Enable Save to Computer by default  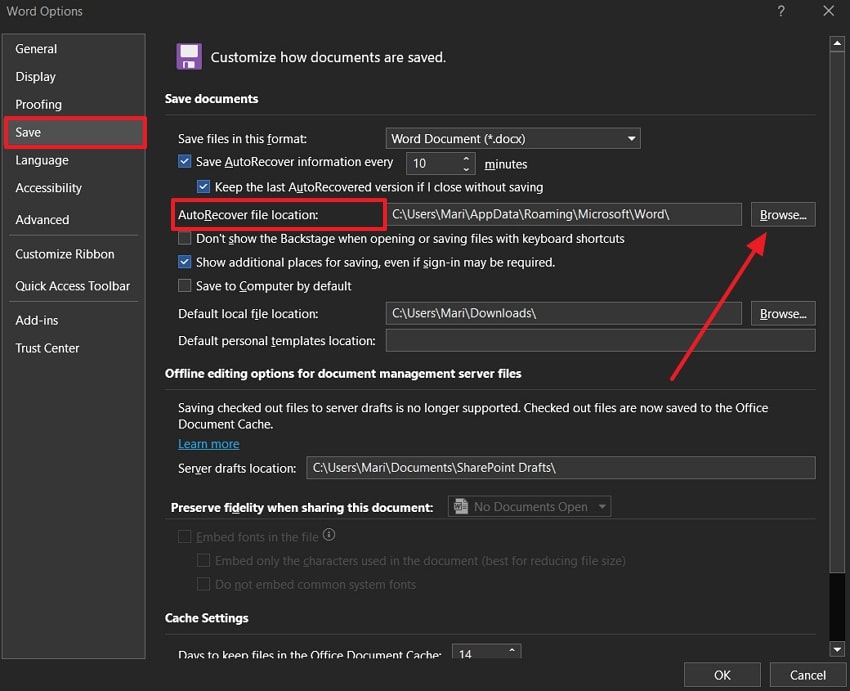[x=185, y=286]
